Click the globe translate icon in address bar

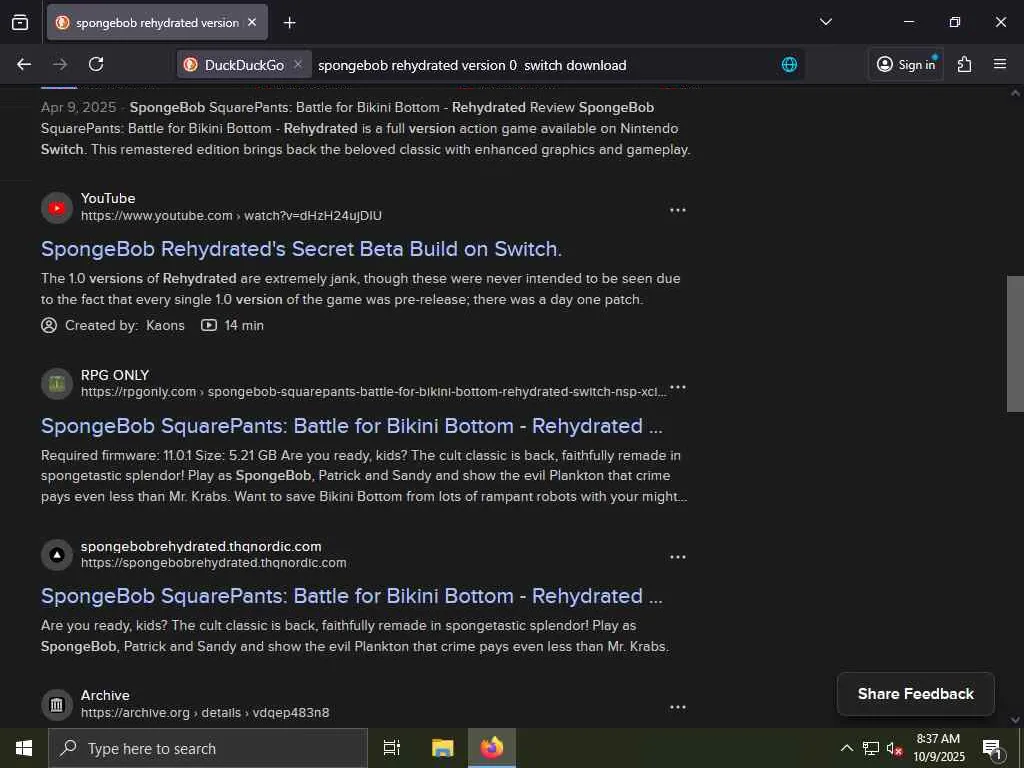click(789, 64)
